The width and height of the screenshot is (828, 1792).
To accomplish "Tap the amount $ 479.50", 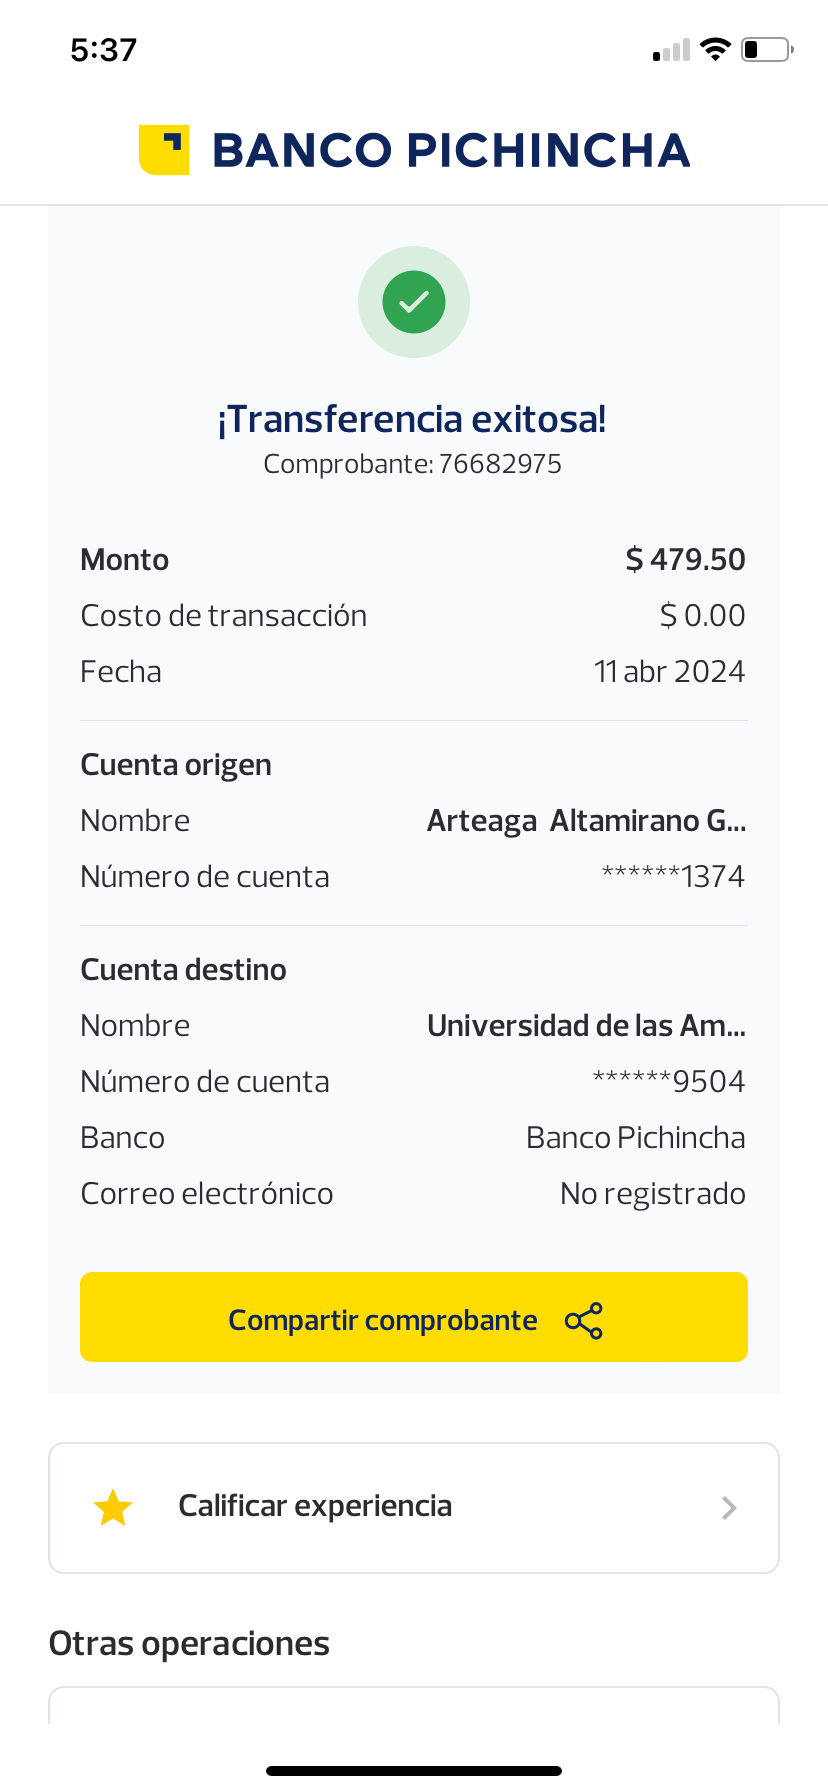I will pos(685,559).
